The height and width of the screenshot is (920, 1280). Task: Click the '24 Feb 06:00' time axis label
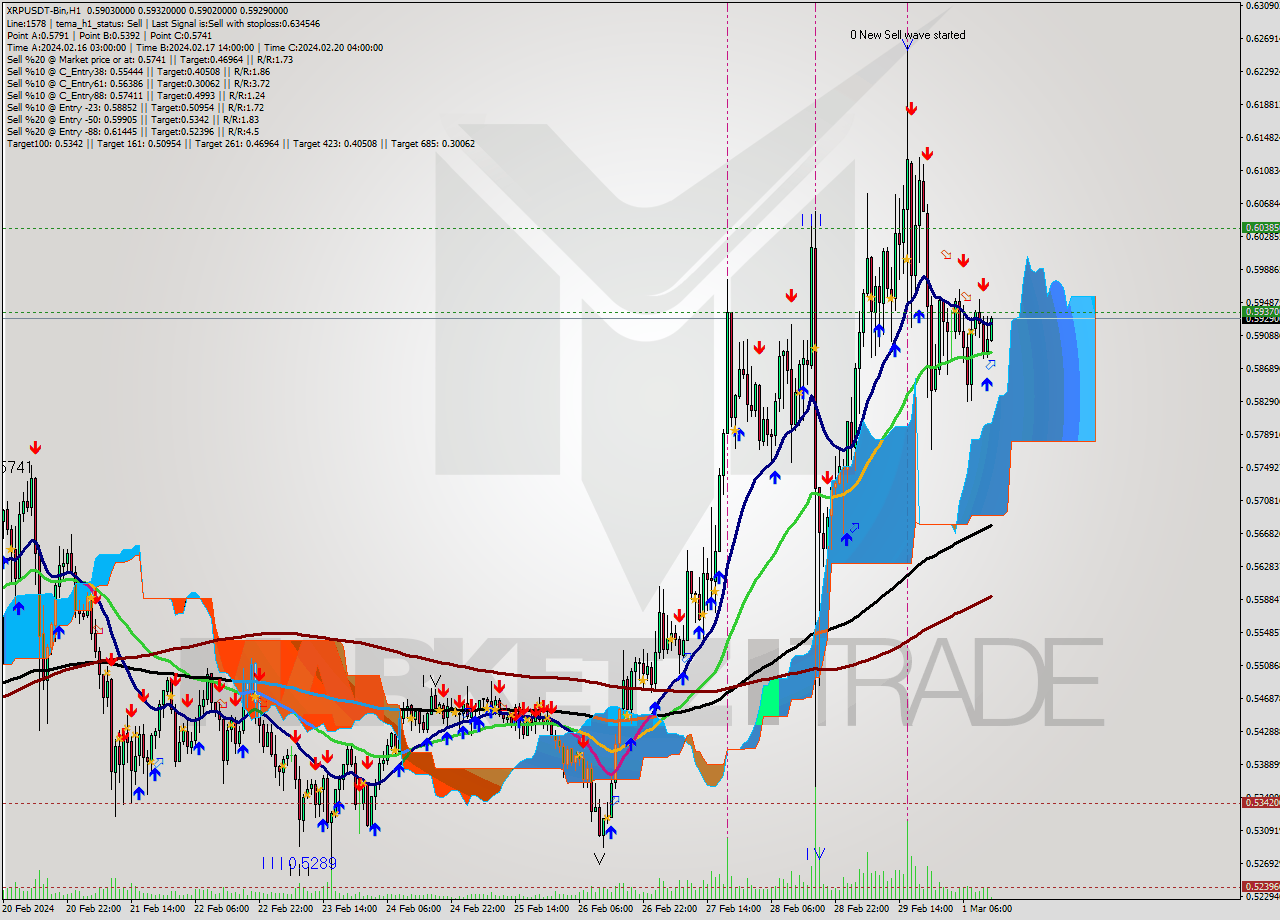point(416,909)
